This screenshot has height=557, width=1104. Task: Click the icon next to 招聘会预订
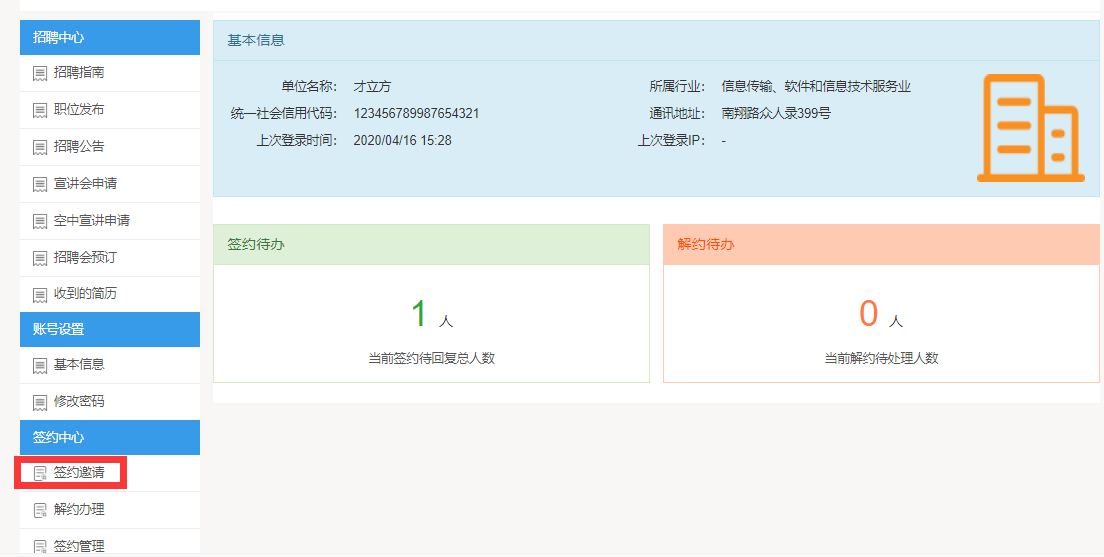tap(40, 258)
